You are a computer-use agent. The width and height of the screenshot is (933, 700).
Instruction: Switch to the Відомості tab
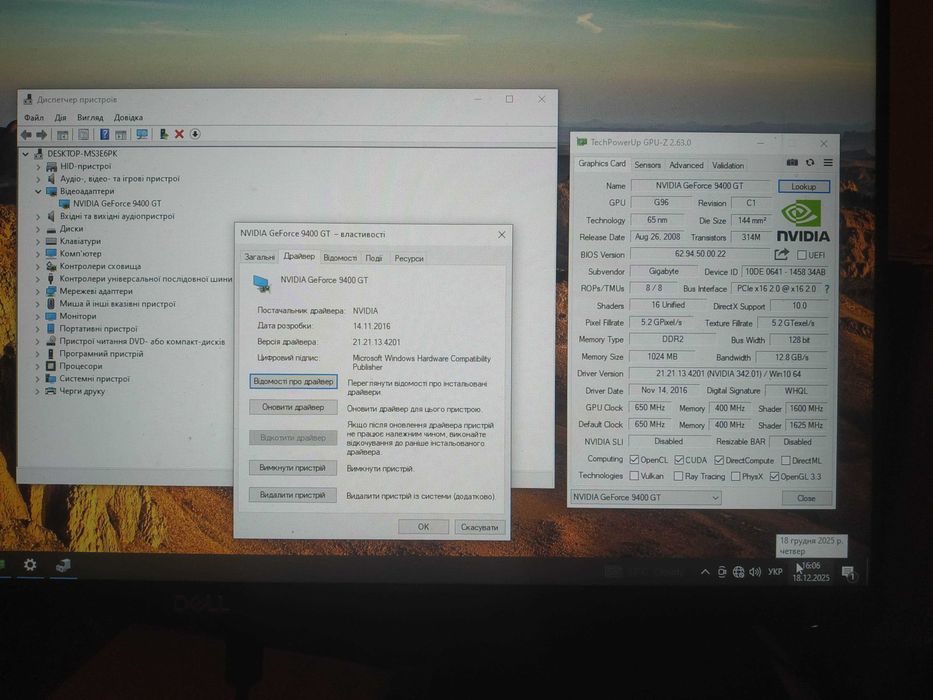tap(340, 258)
